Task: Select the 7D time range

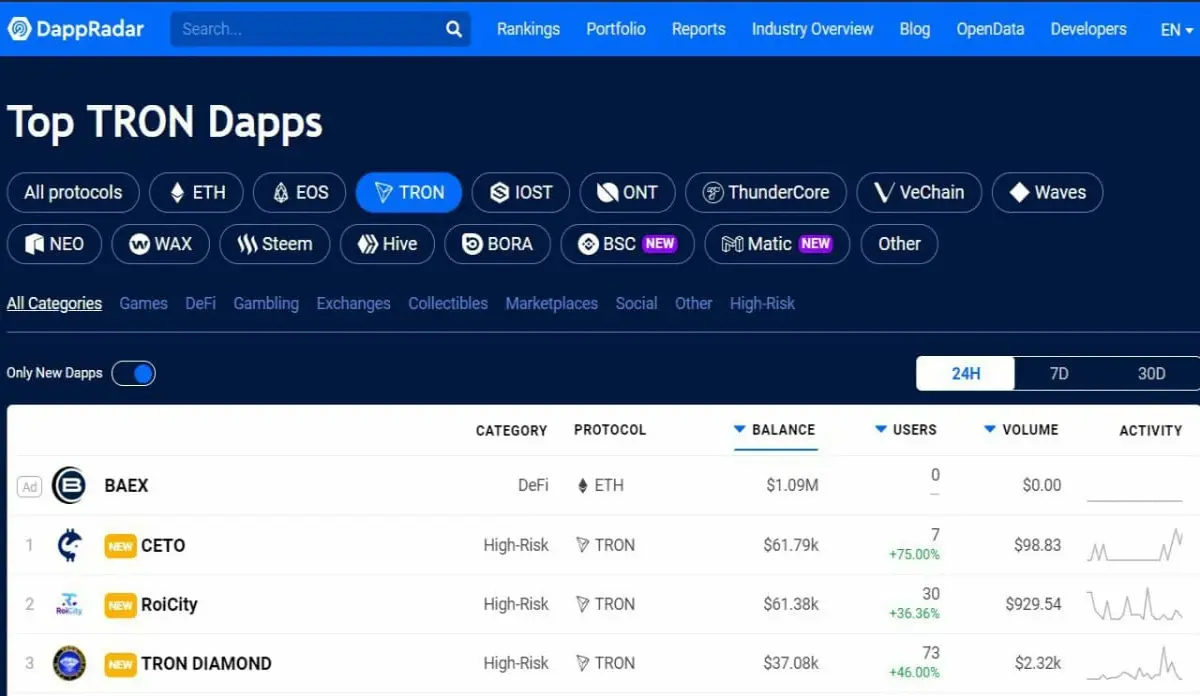Action: (x=1059, y=373)
